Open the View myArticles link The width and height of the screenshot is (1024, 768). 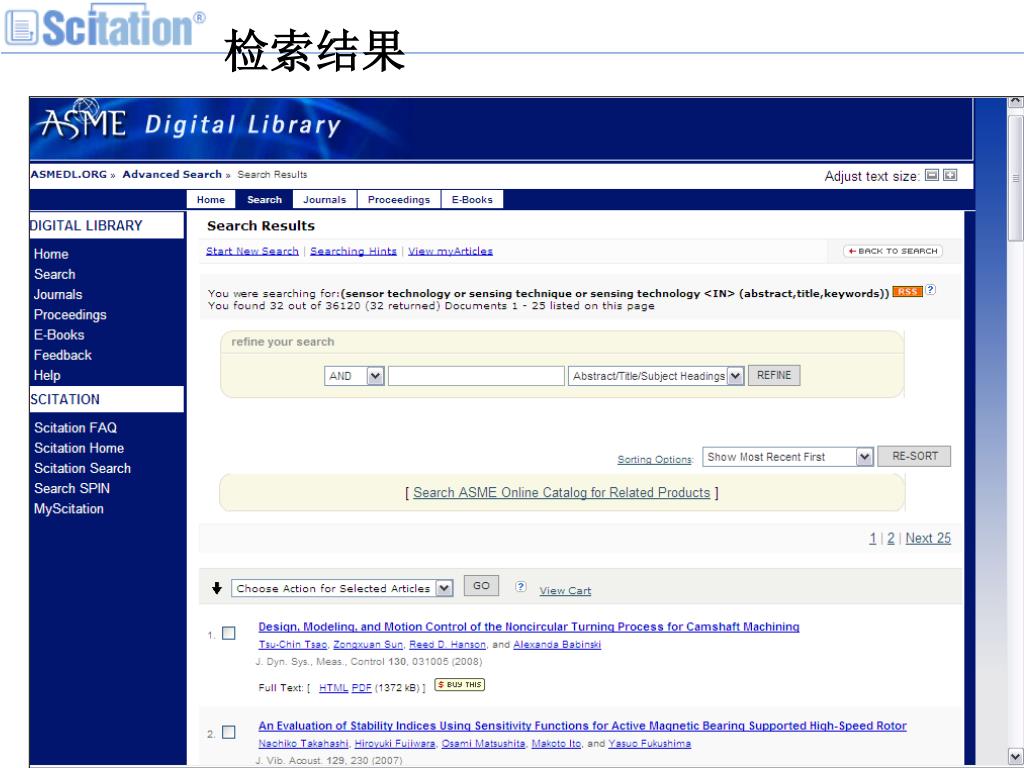[450, 251]
